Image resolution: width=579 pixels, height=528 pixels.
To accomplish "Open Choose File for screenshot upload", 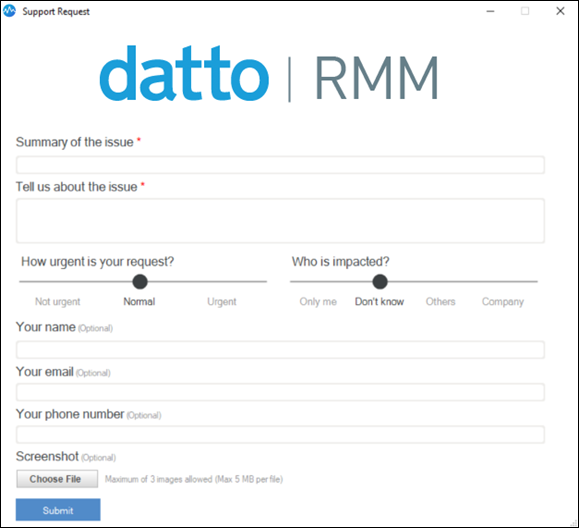I will coord(57,479).
